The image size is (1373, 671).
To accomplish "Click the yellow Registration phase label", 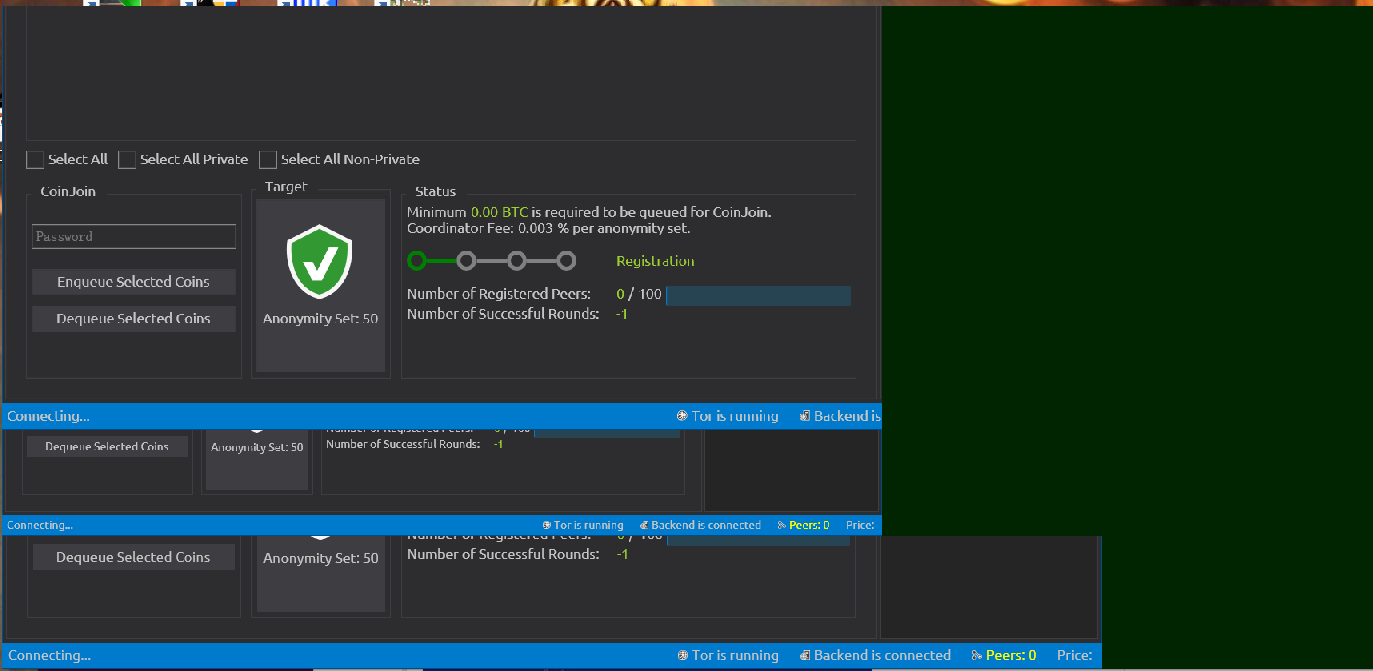I will [x=654, y=260].
